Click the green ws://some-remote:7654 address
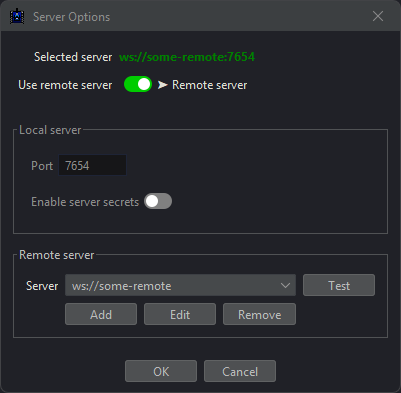 (x=187, y=57)
